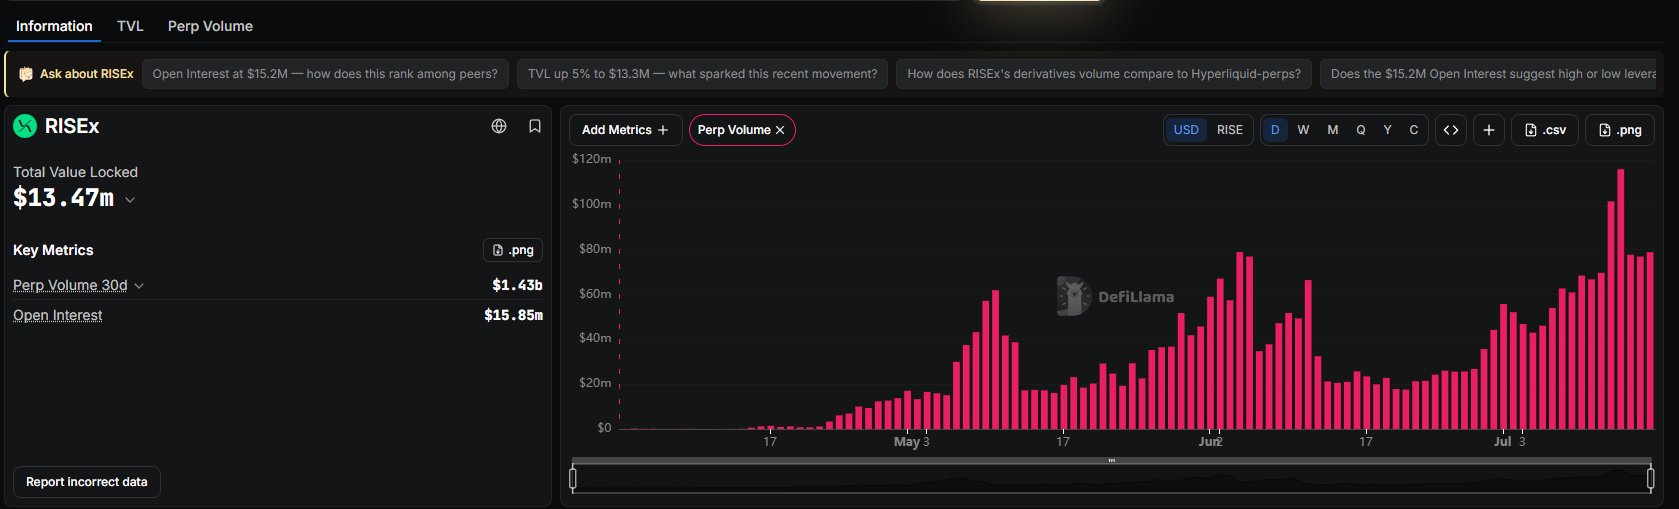Select the yearly (Y) interval
Image resolution: width=1679 pixels, height=509 pixels.
(1387, 130)
